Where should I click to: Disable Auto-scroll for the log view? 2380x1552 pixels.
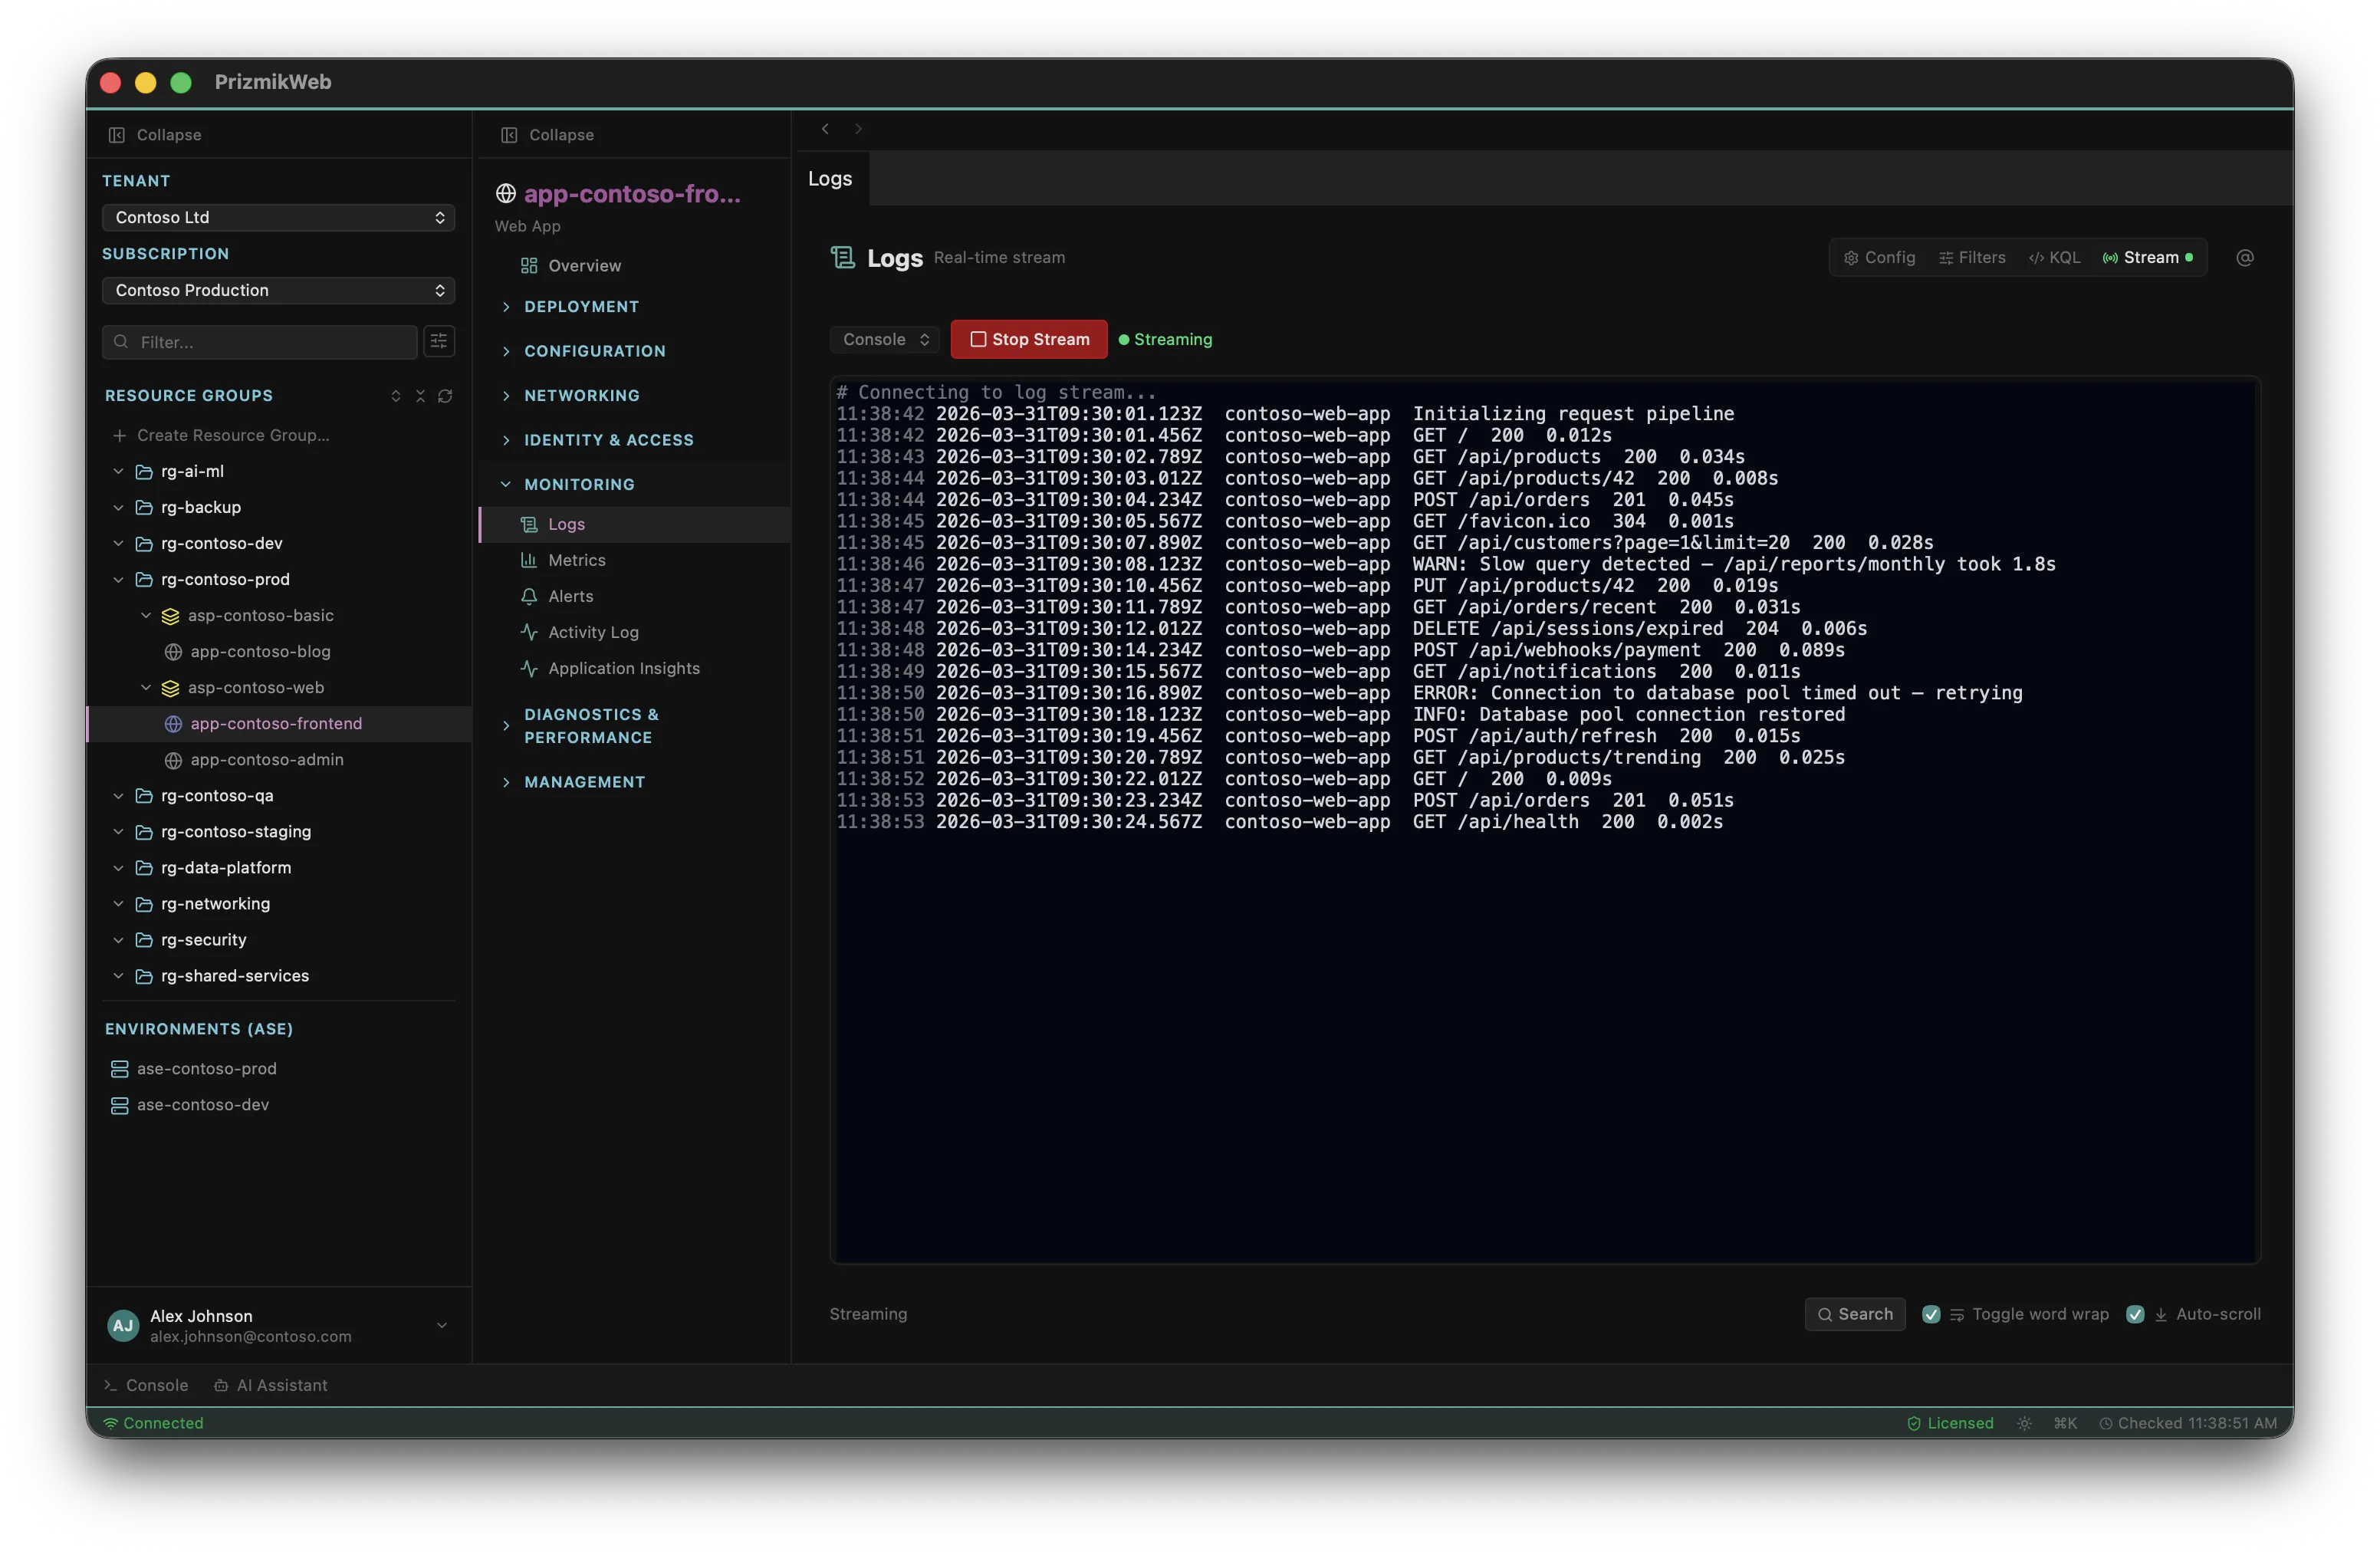2136,1314
